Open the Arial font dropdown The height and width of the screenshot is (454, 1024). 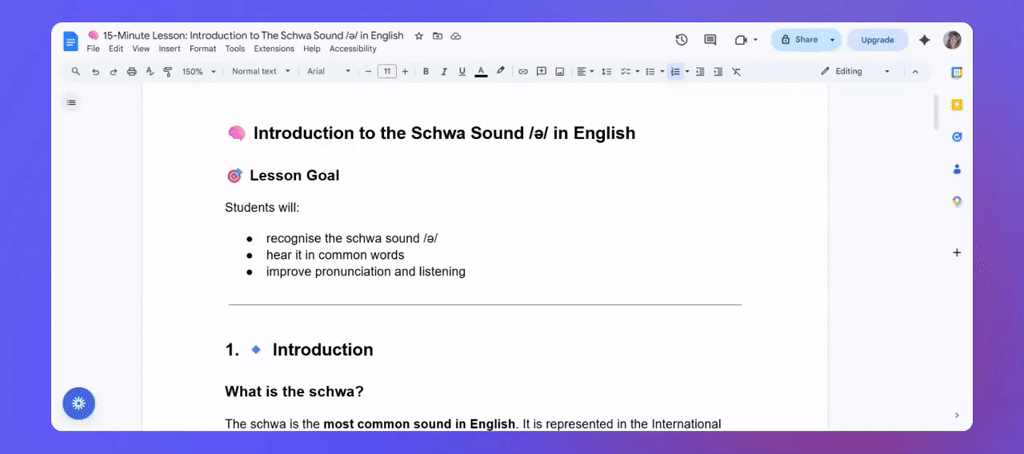[x=329, y=71]
